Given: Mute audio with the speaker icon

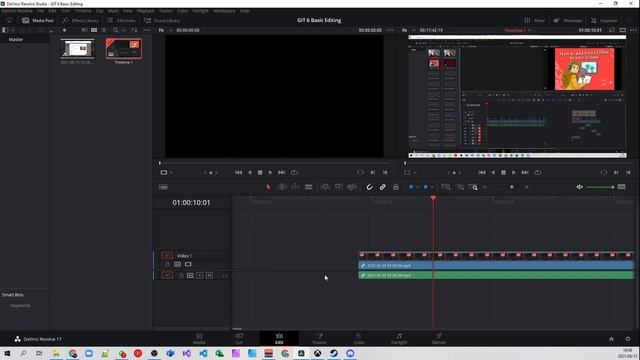Looking at the screenshot, I should 580,187.
